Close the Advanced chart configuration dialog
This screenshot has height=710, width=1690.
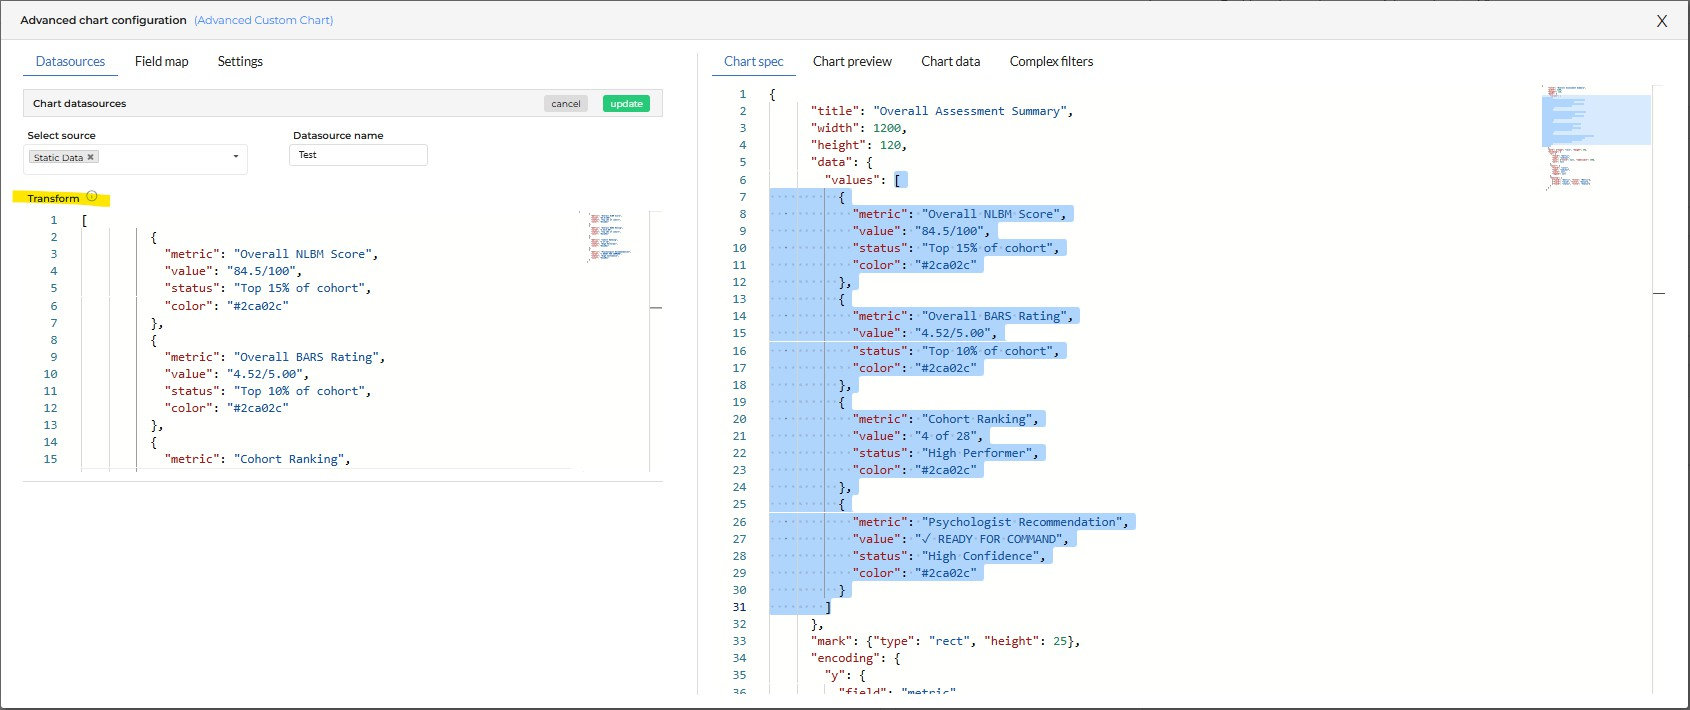coord(1662,20)
